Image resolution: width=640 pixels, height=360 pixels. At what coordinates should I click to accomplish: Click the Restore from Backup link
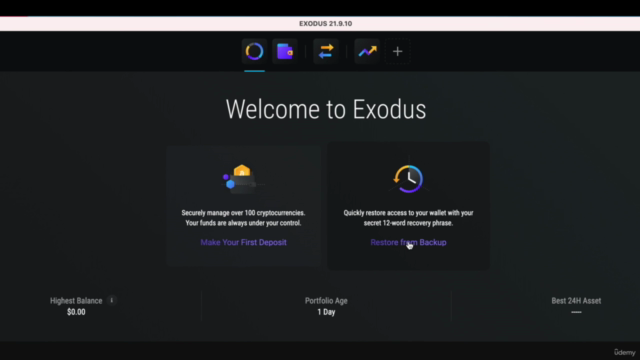click(408, 242)
